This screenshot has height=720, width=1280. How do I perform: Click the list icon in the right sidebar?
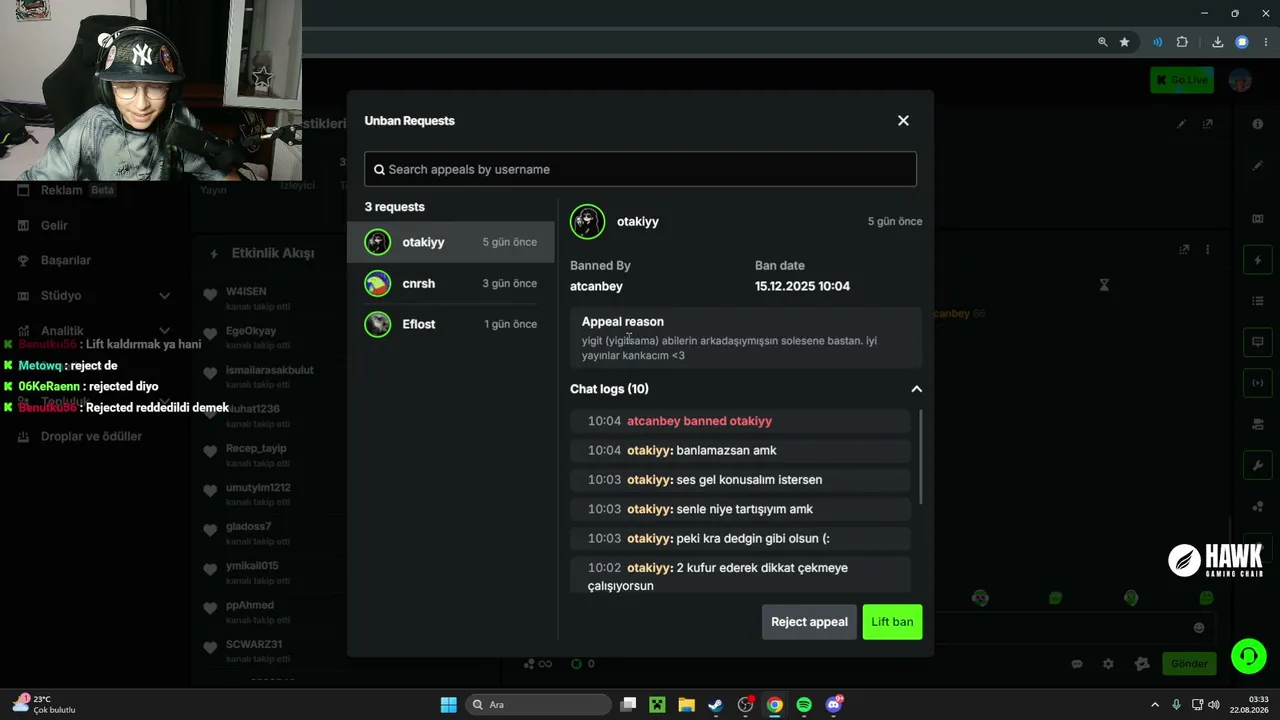[x=1258, y=301]
